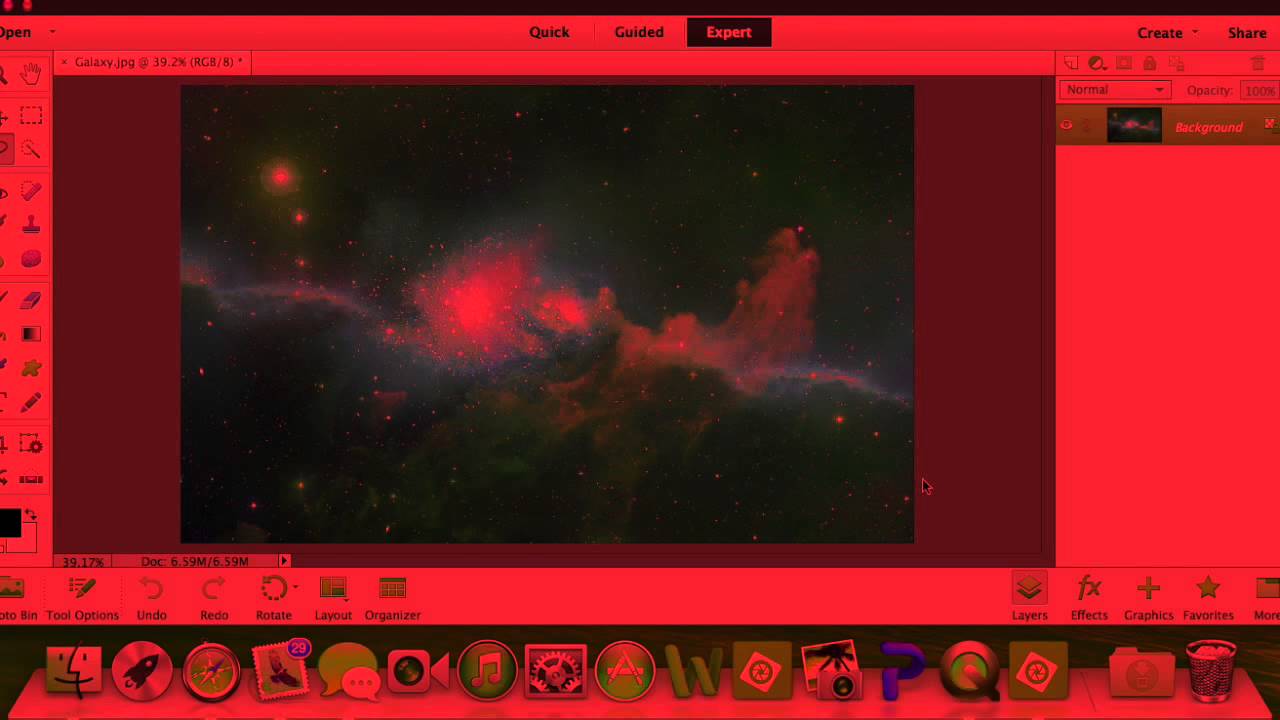Open iTunes from the Dock
Viewport: 1280px width, 720px height.
[x=487, y=670]
